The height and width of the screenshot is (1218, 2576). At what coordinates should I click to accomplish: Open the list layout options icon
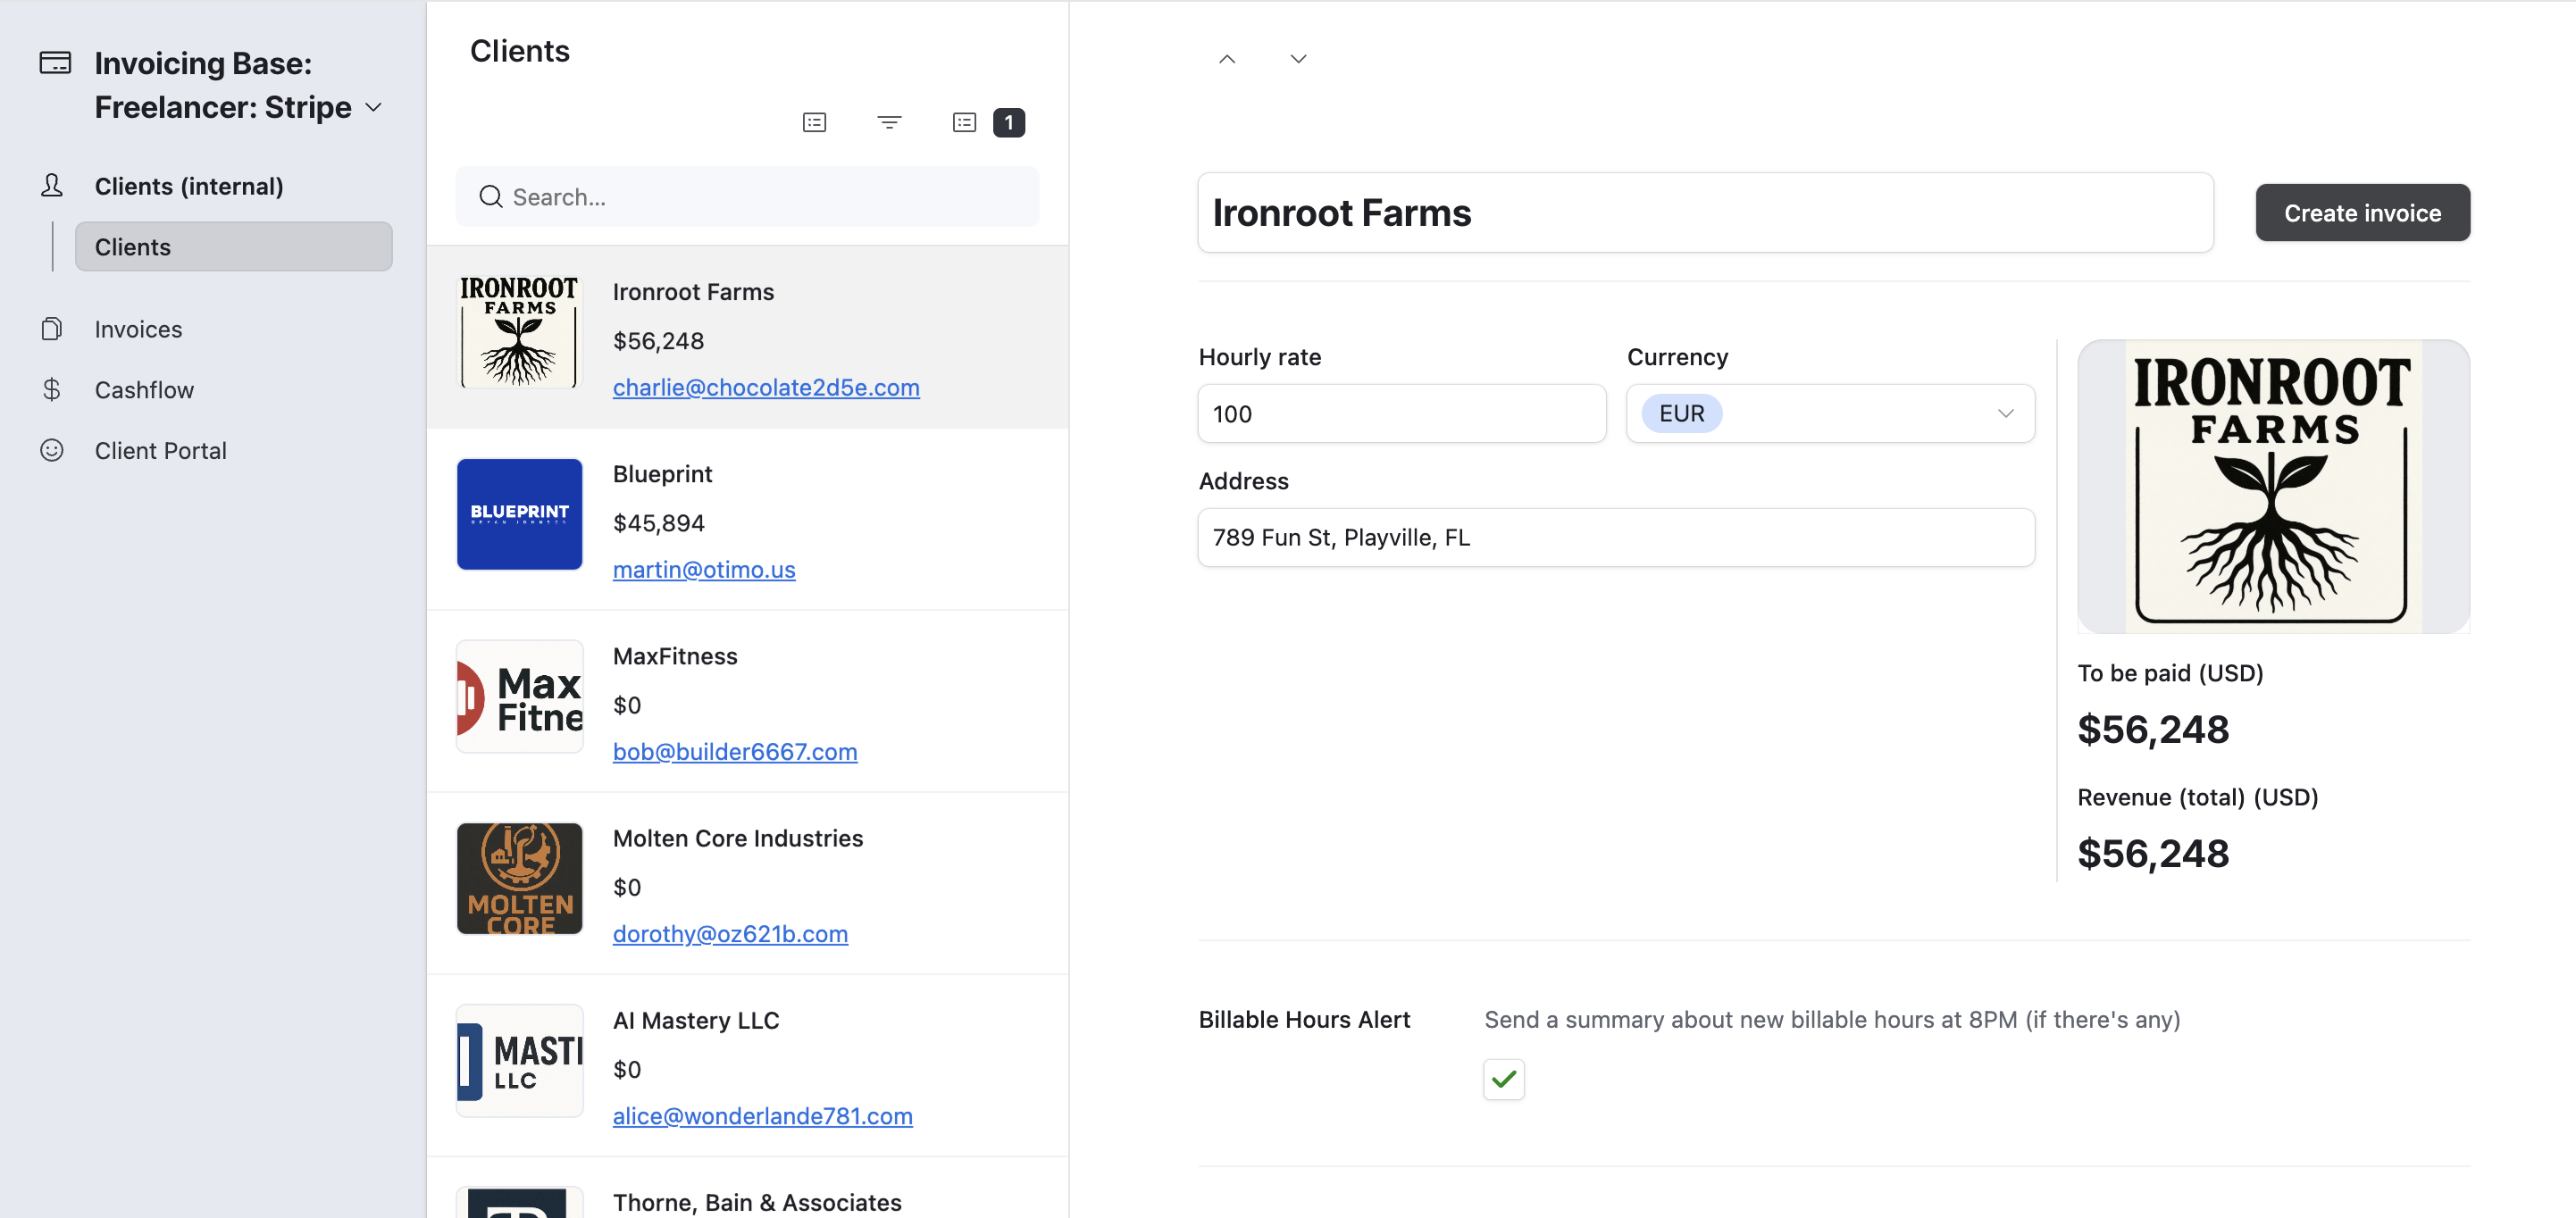814,122
